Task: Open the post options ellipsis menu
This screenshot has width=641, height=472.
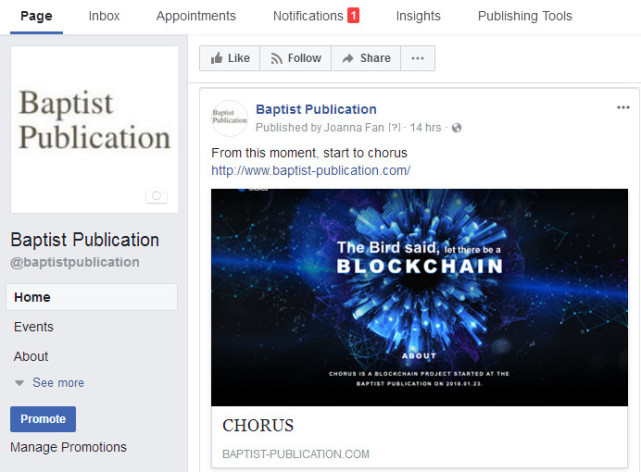Action: point(623,107)
